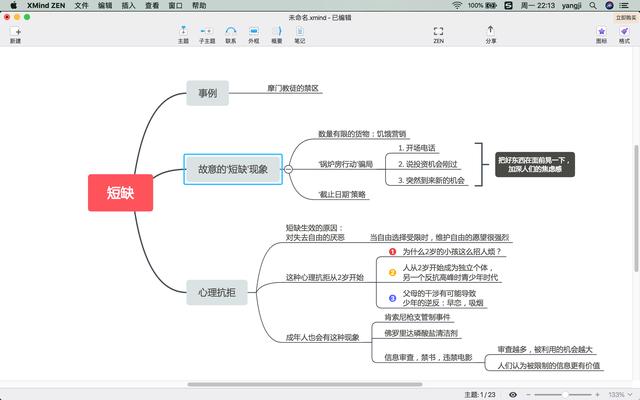Select the 1. 开场电话 subtopic

(x=417, y=148)
